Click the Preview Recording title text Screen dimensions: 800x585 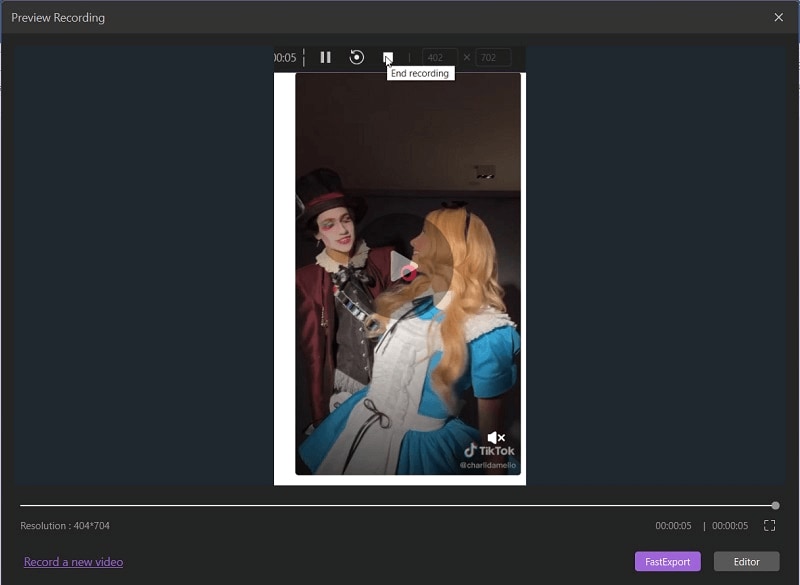click(58, 17)
